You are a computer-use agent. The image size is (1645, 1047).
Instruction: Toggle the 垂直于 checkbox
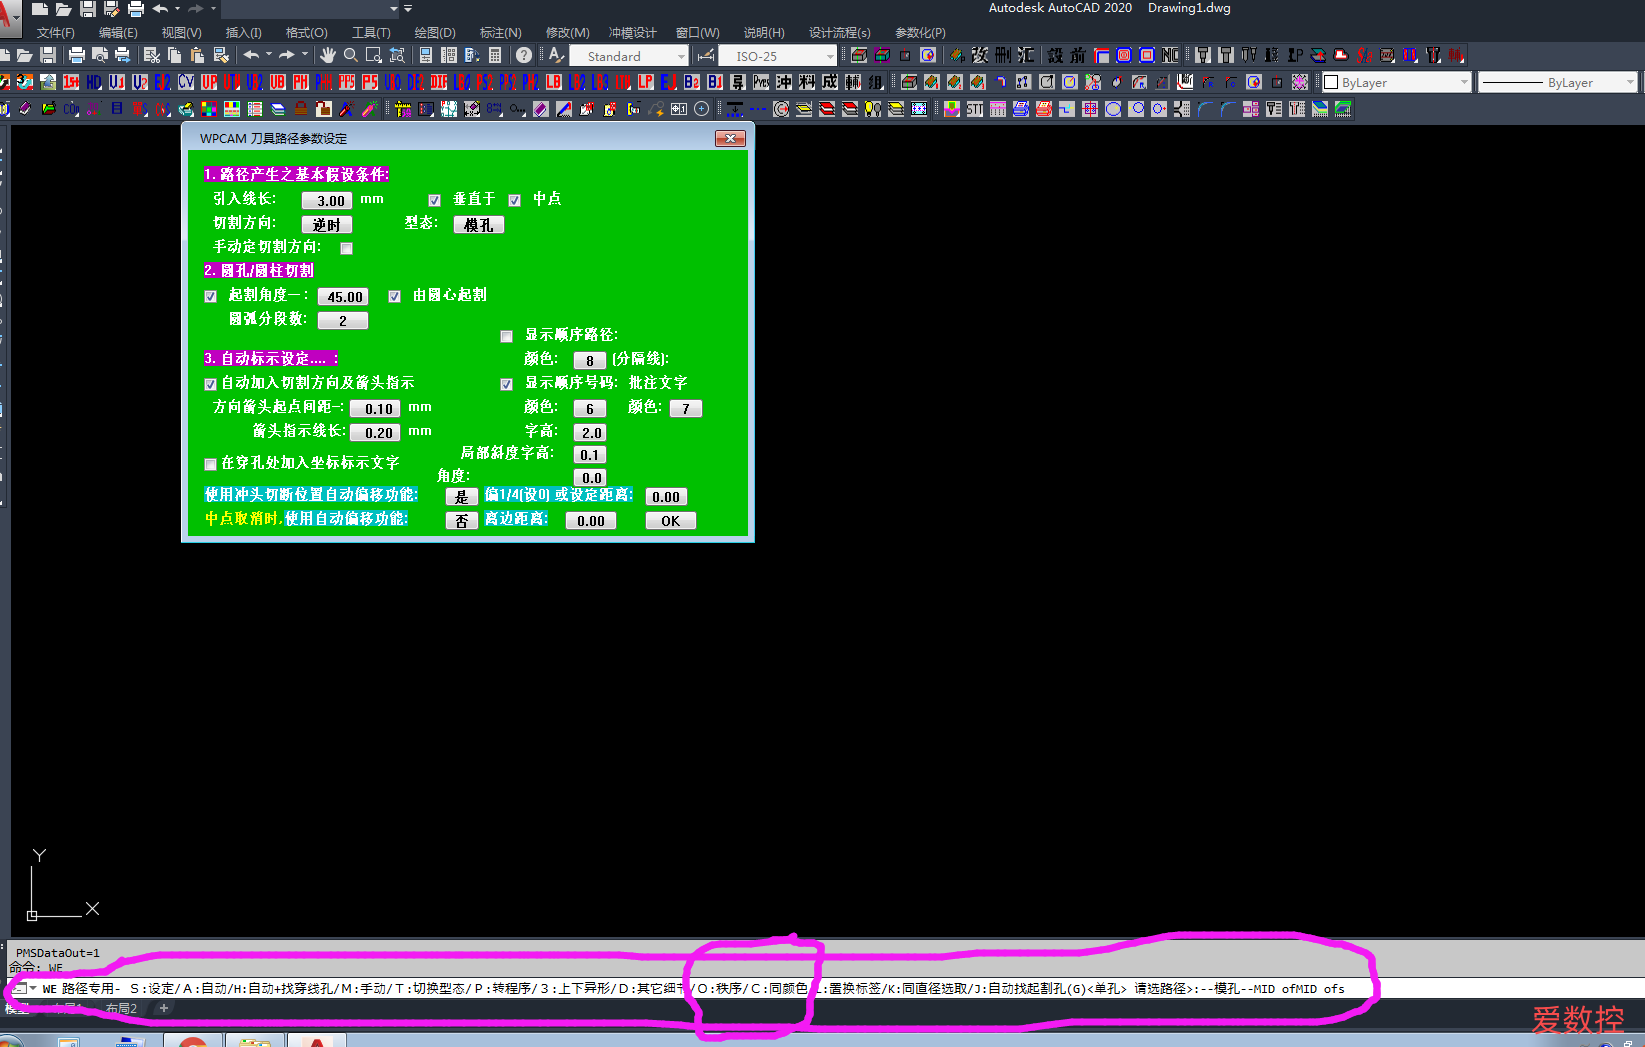(x=435, y=200)
